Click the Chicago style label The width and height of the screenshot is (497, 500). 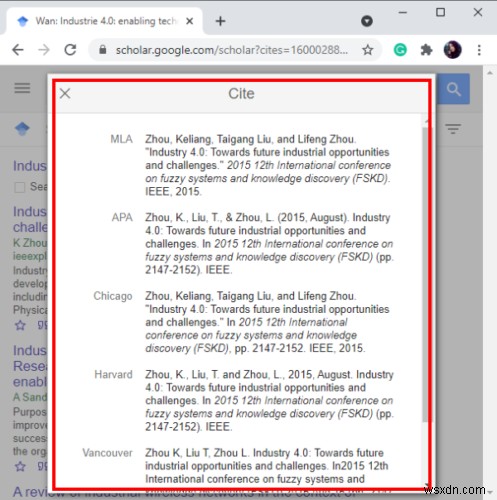coord(113,296)
